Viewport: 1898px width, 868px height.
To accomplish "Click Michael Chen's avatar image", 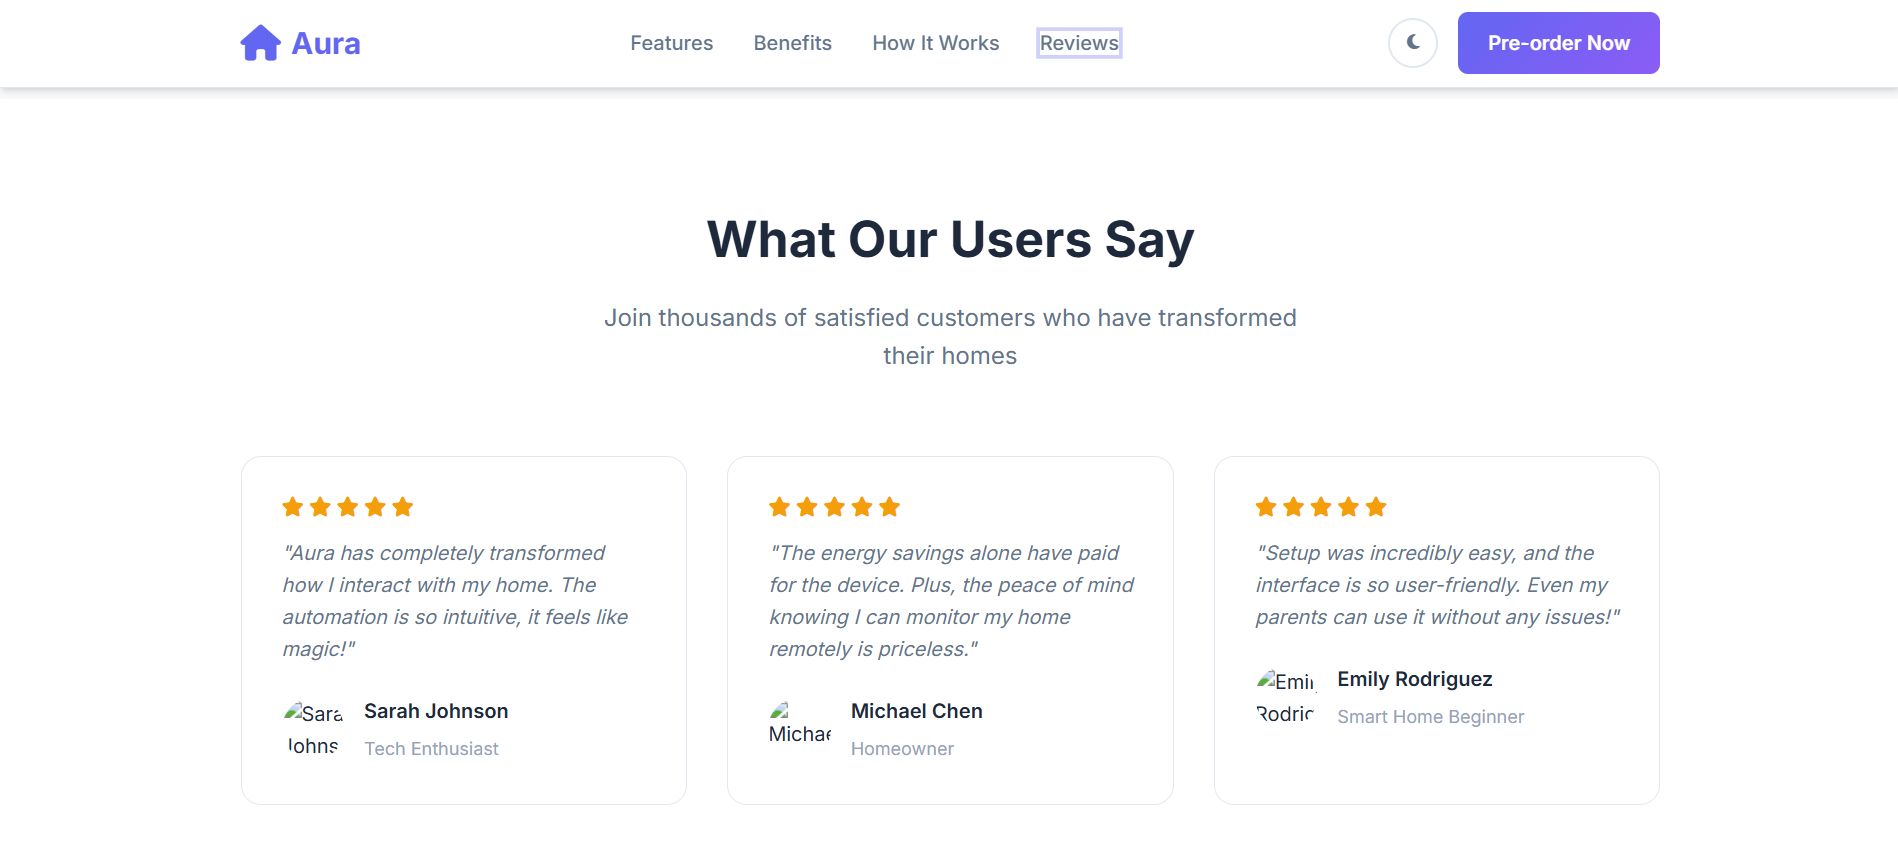I will pyautogui.click(x=799, y=729).
